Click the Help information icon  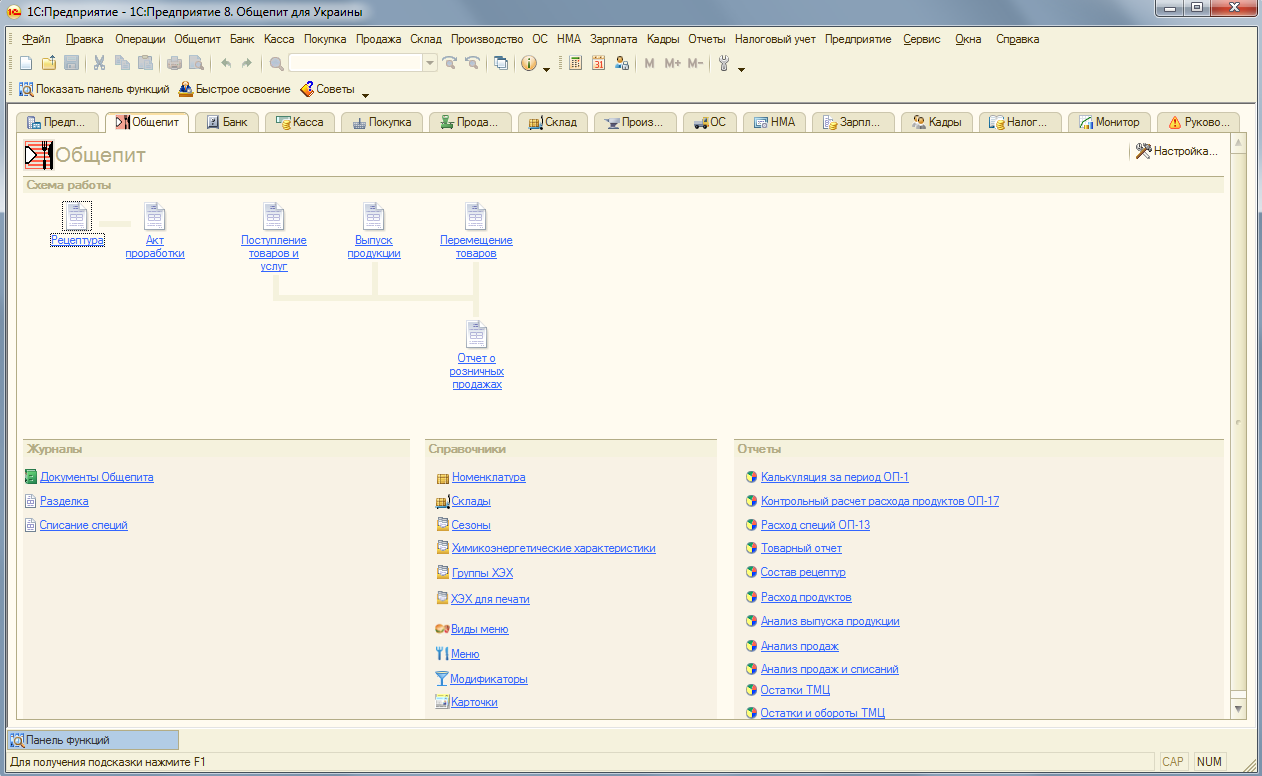click(529, 63)
